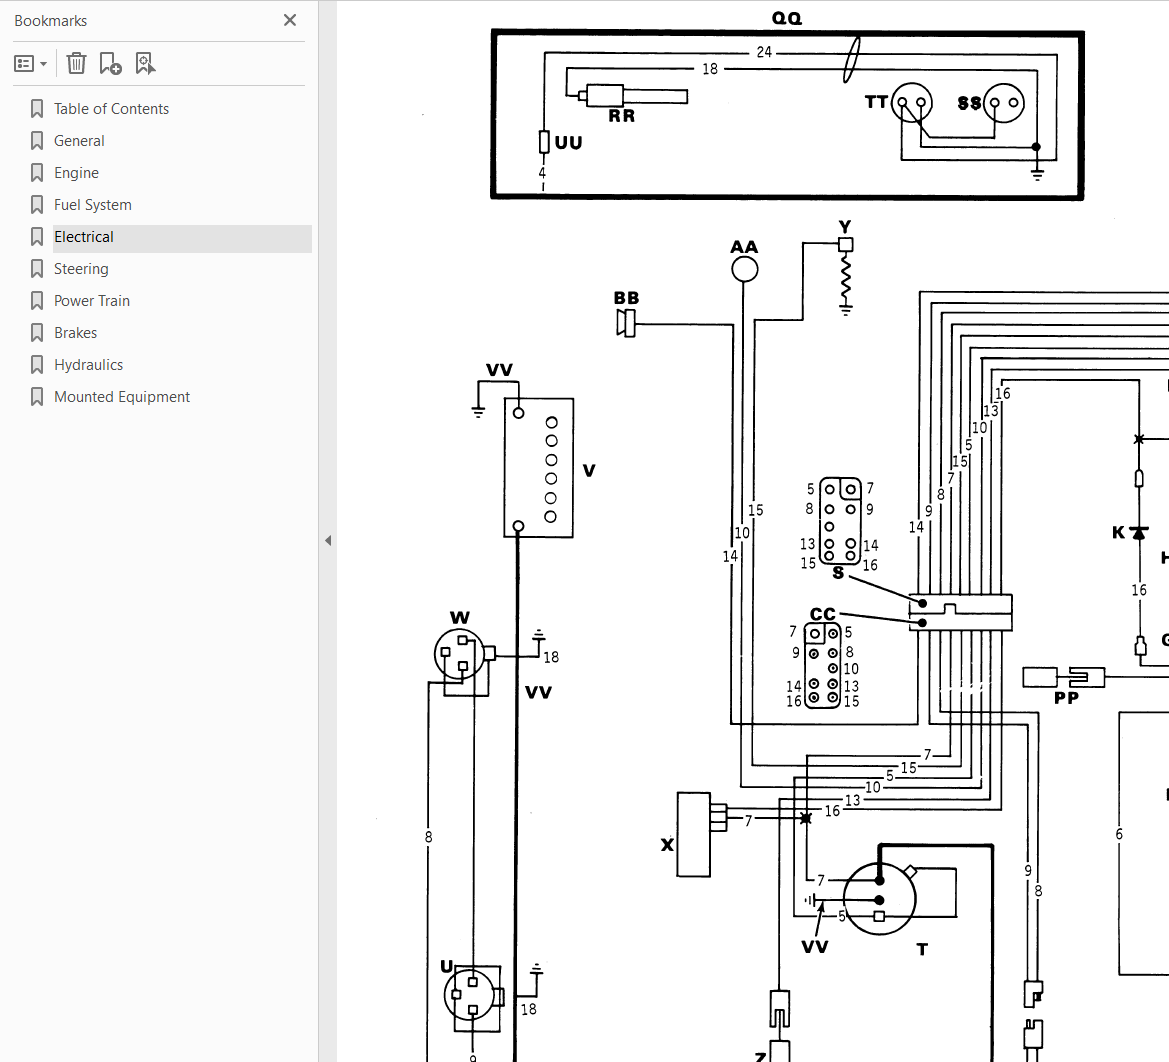Open the Power Train bookmark
This screenshot has height=1062, width=1169.
pos(92,301)
